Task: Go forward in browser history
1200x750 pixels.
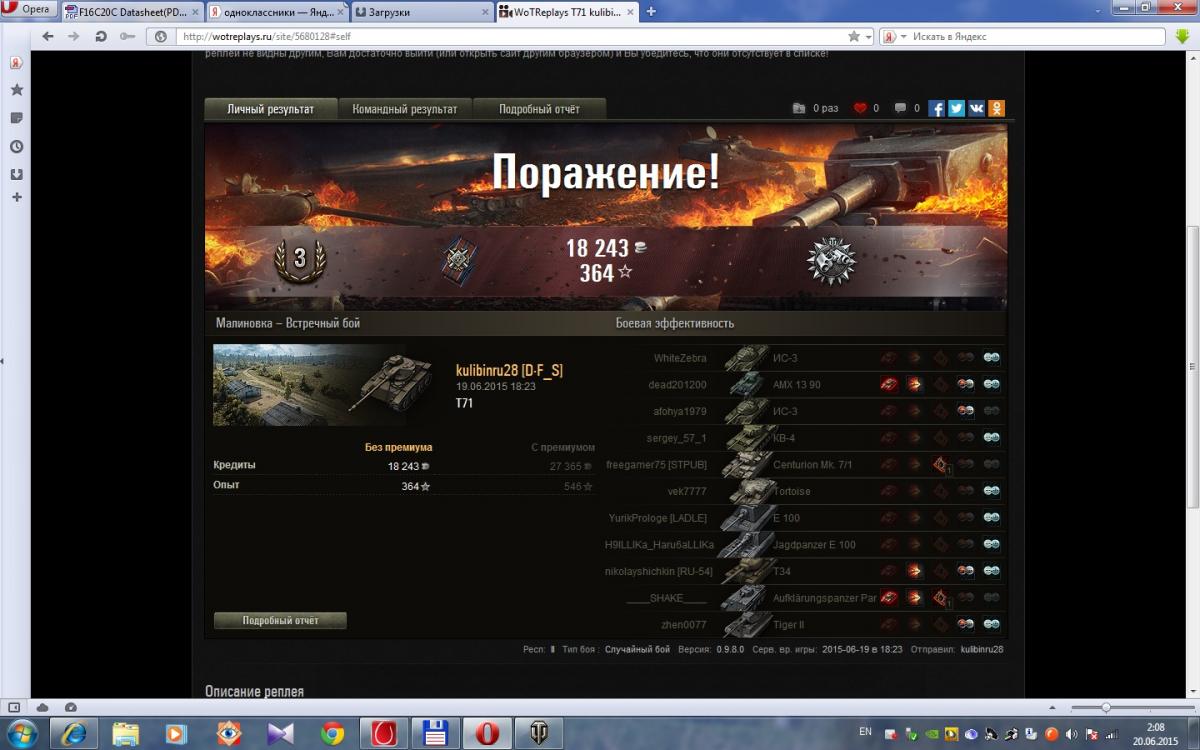Action: coord(74,36)
